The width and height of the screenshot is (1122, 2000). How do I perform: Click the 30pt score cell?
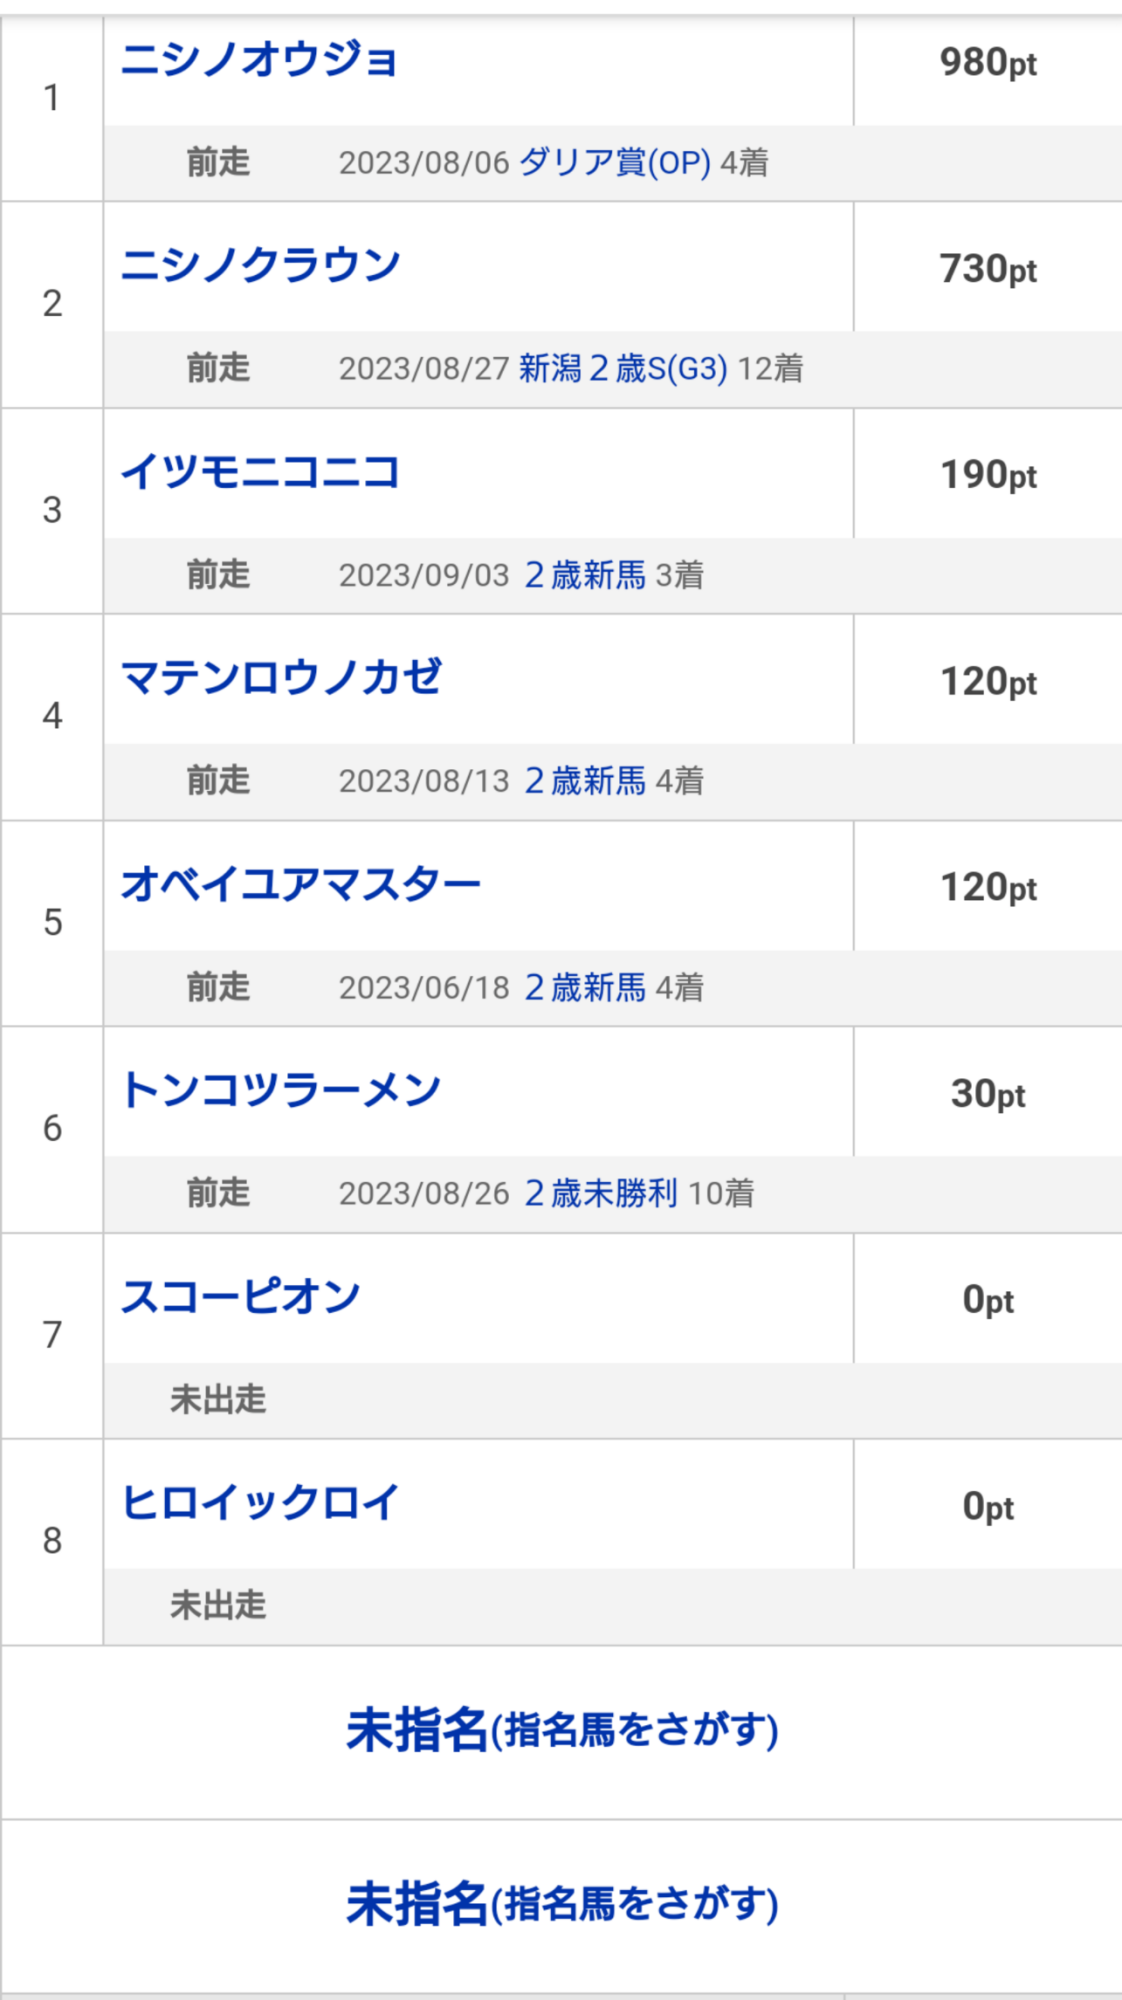(988, 1095)
